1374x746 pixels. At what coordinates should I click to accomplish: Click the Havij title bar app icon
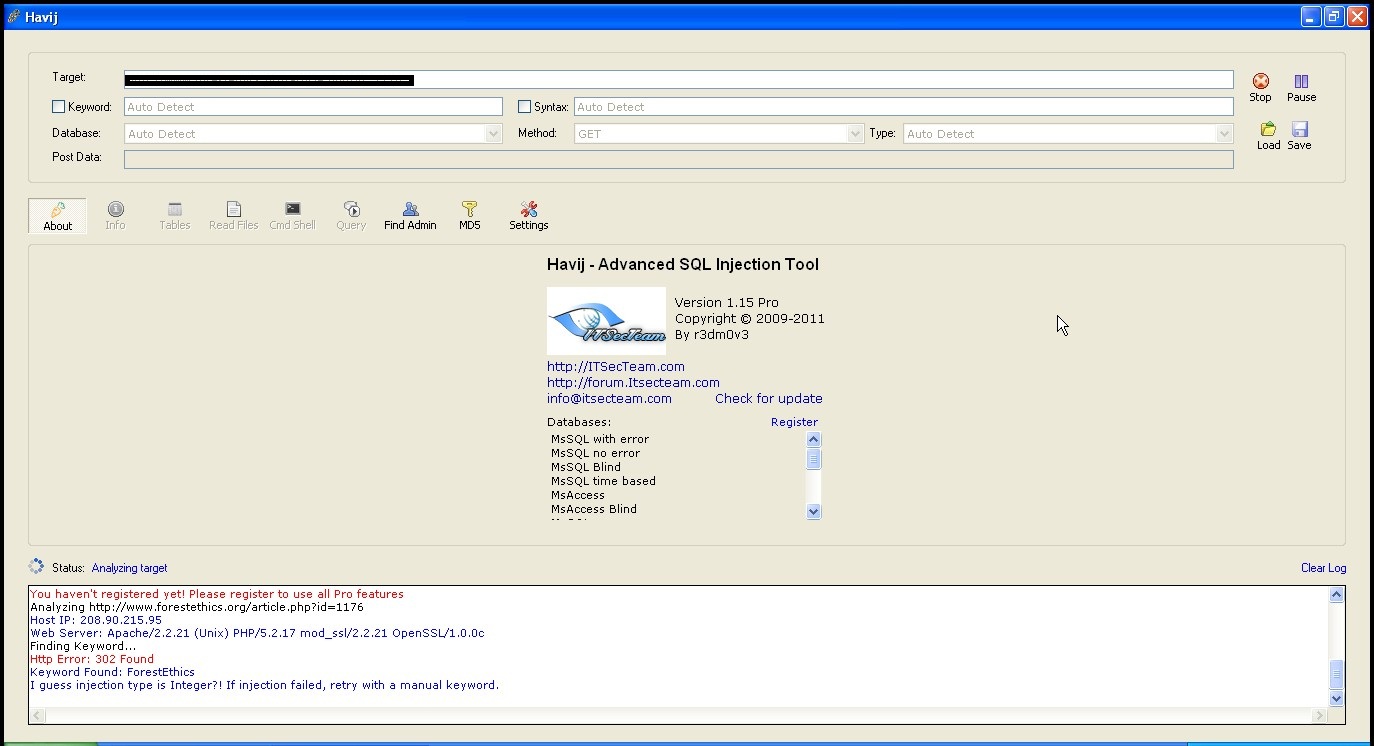pyautogui.click(x=13, y=17)
